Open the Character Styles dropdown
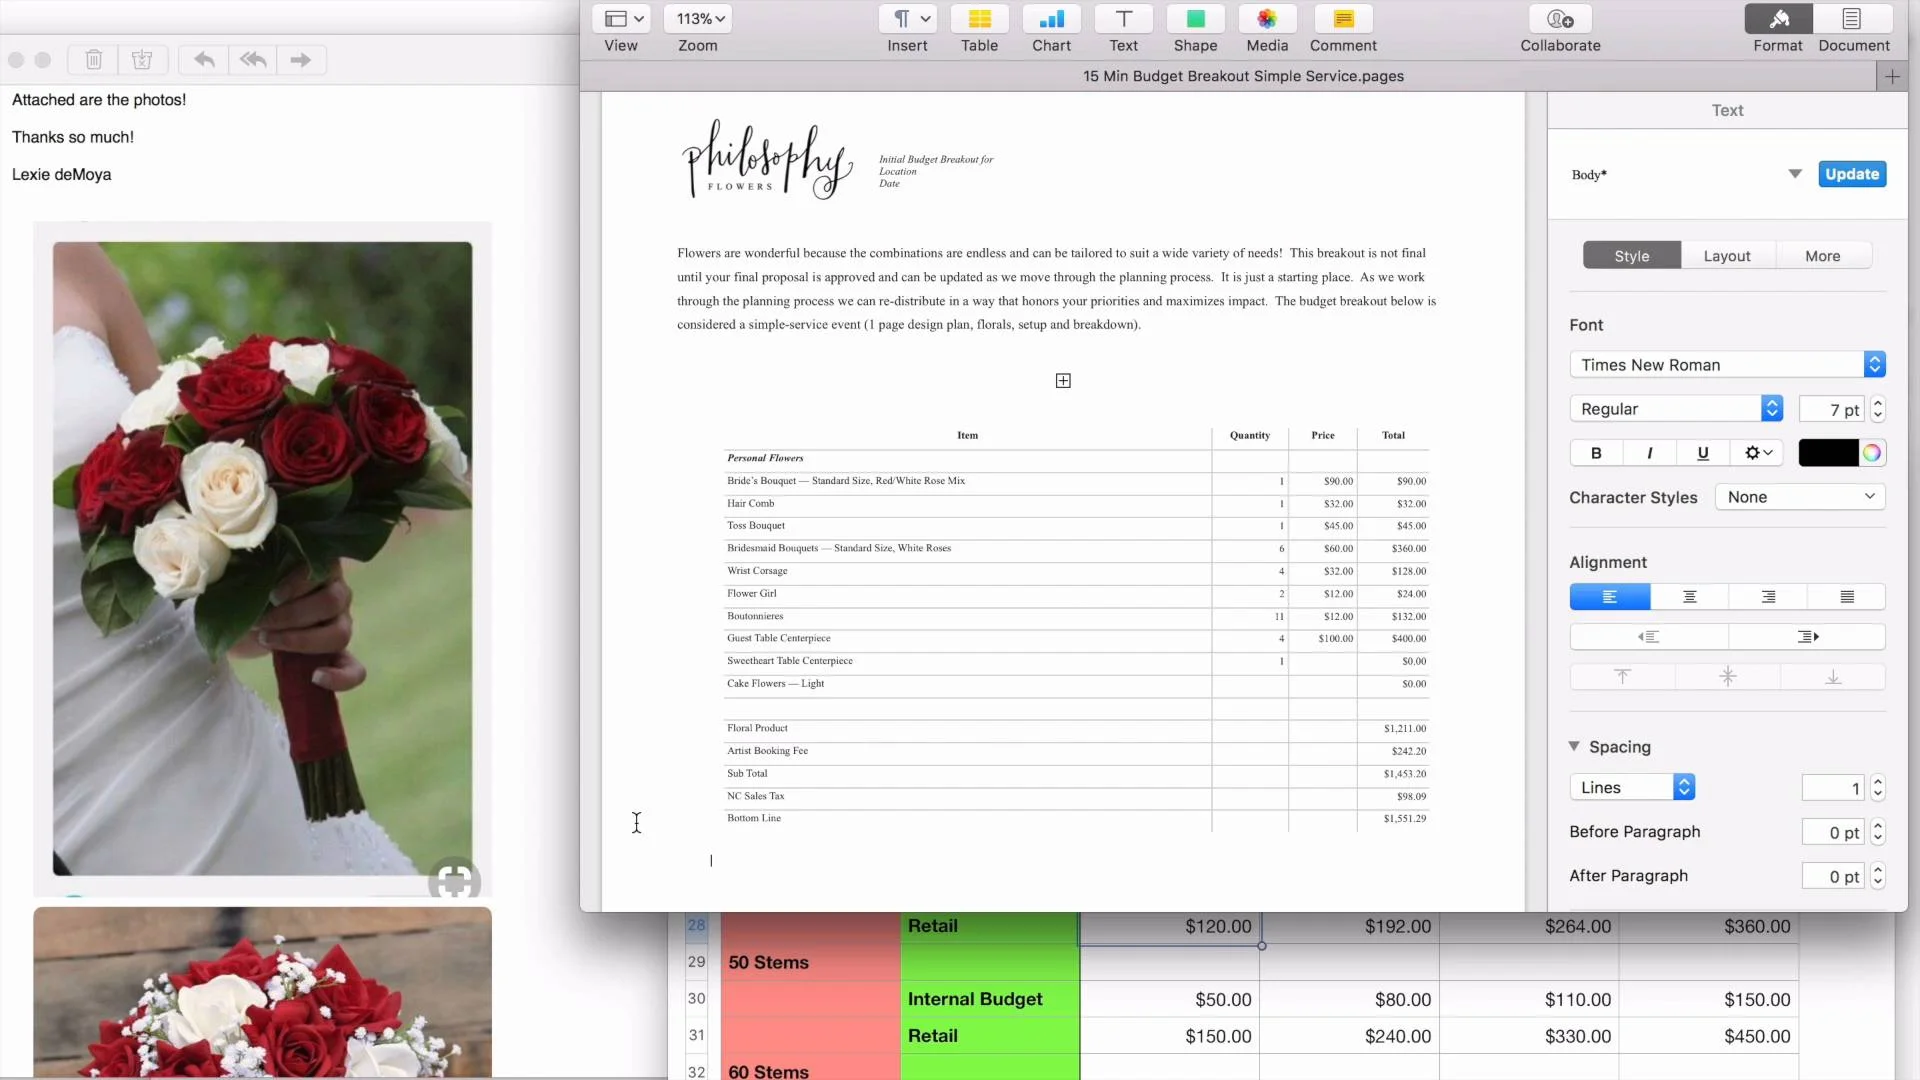This screenshot has height=1080, width=1920. [x=1799, y=497]
